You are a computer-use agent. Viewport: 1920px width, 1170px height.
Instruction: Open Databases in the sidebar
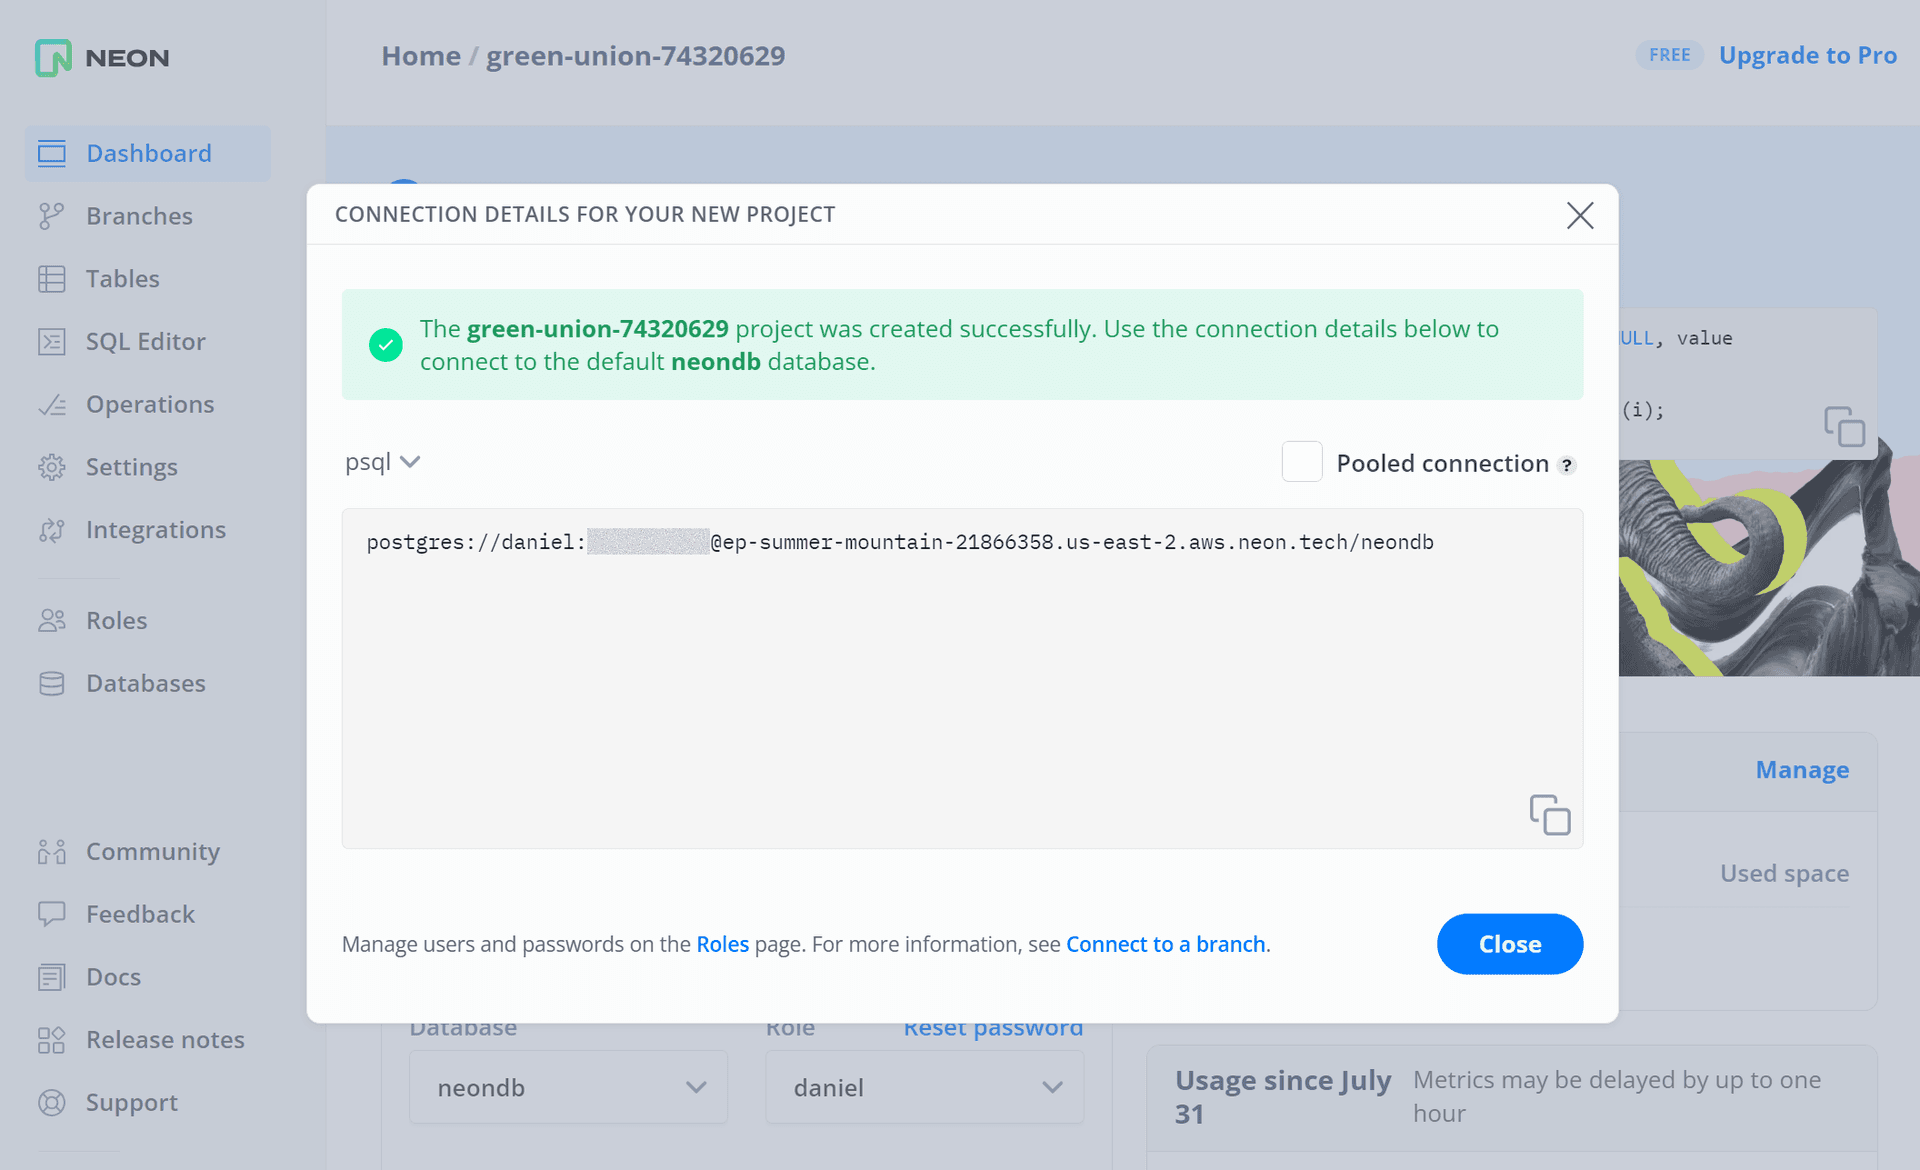145,684
